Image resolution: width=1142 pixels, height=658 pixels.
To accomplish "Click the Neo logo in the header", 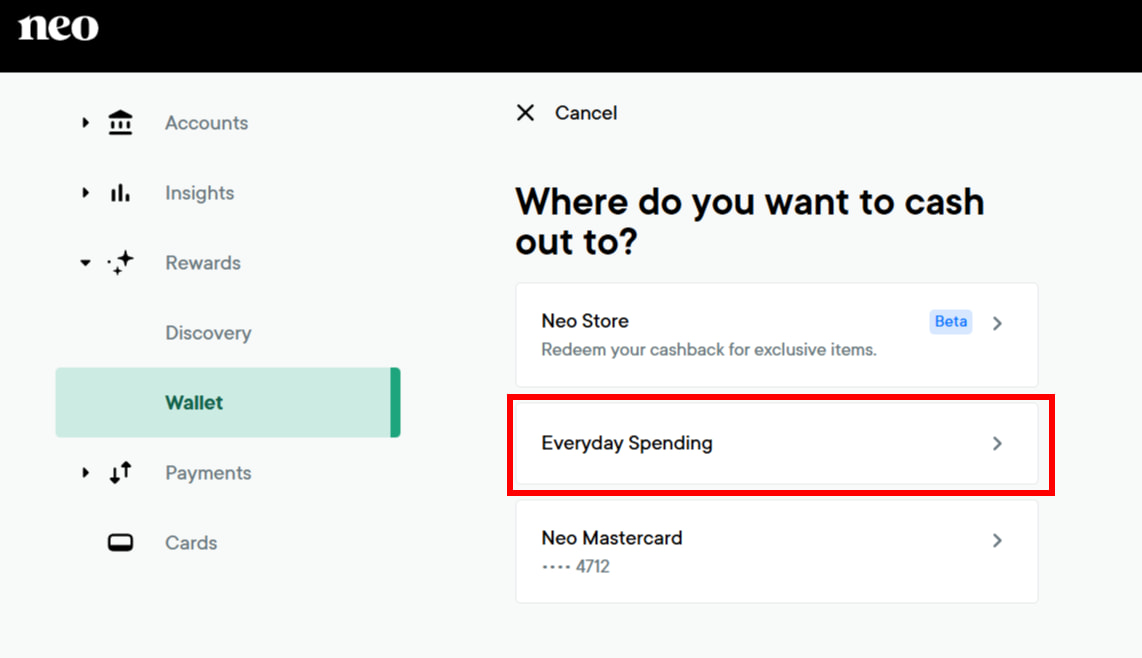I will [58, 27].
